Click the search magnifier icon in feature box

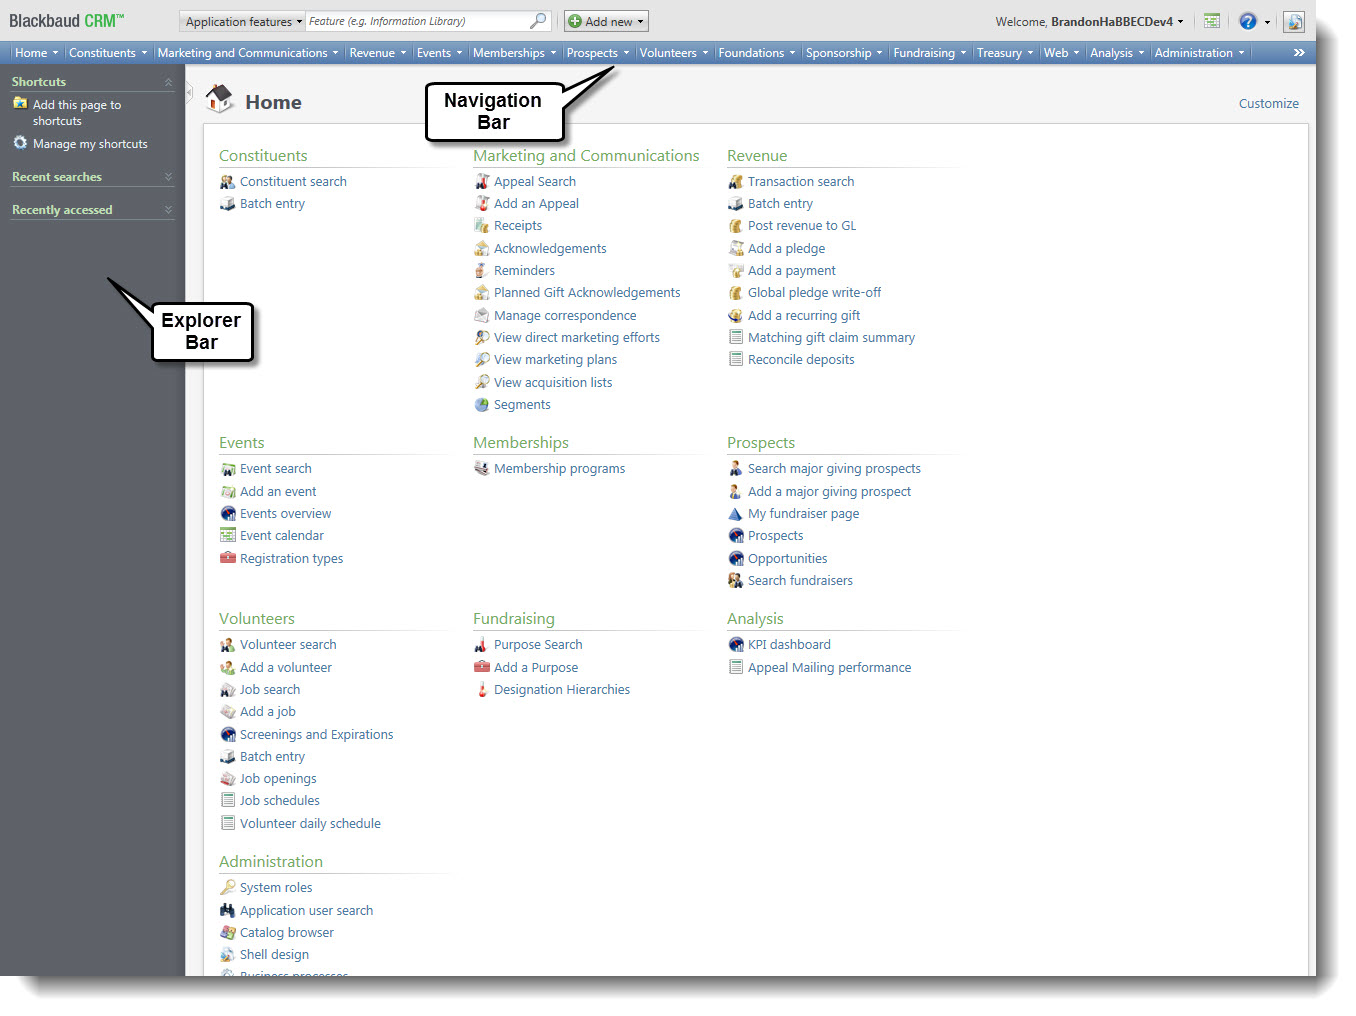(538, 21)
